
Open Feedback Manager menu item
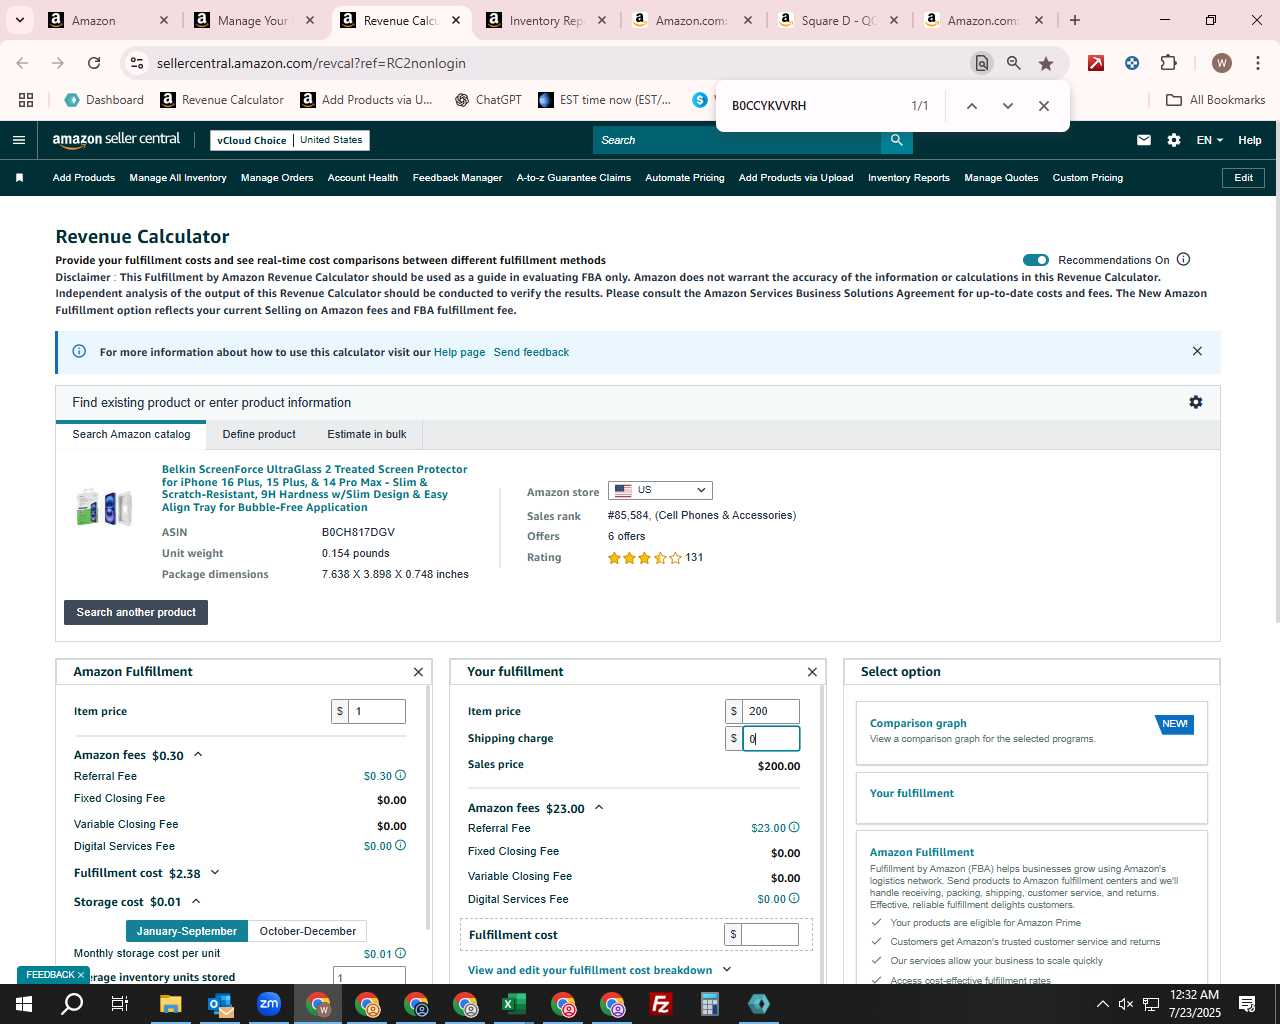(x=457, y=178)
